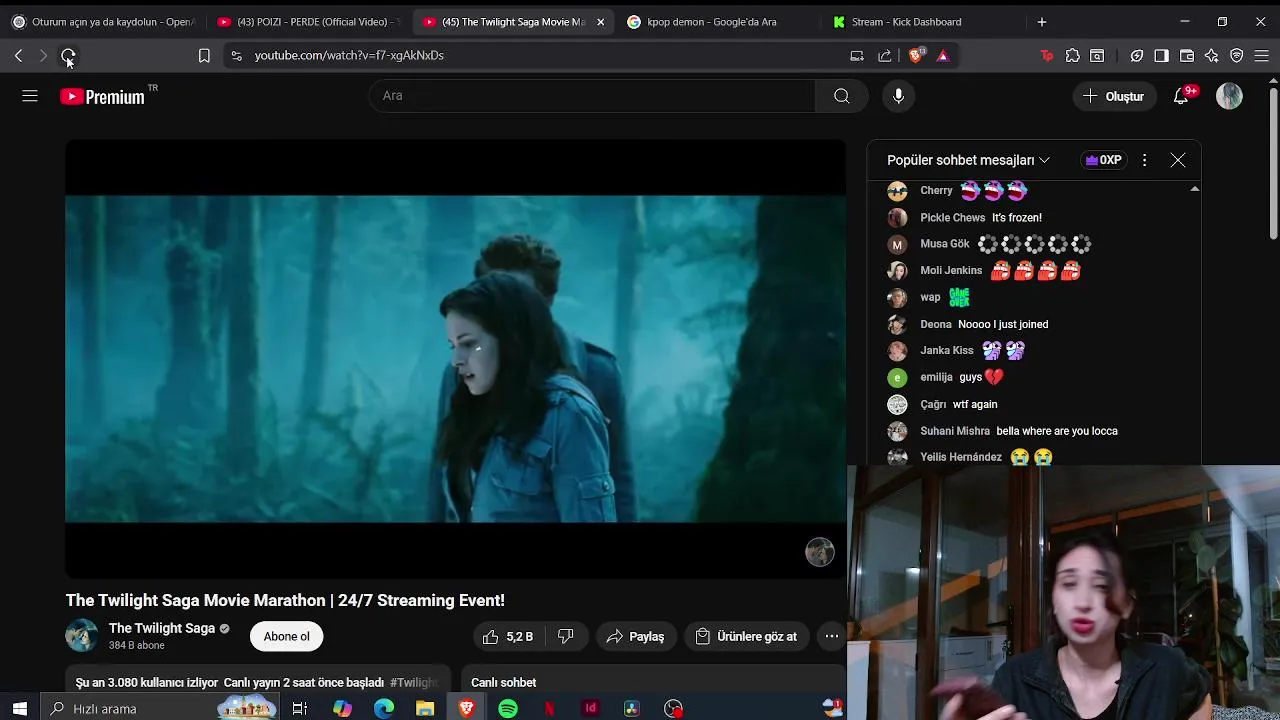Open the account avatar menu
Screen dimensions: 1280x720
1229,96
